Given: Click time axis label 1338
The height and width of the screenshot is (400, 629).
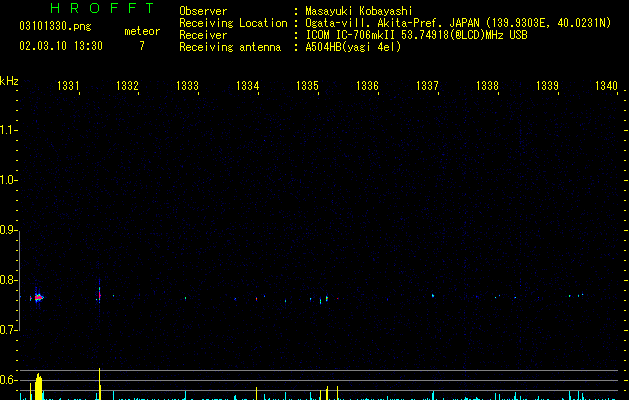Looking at the screenshot, I should [x=487, y=86].
